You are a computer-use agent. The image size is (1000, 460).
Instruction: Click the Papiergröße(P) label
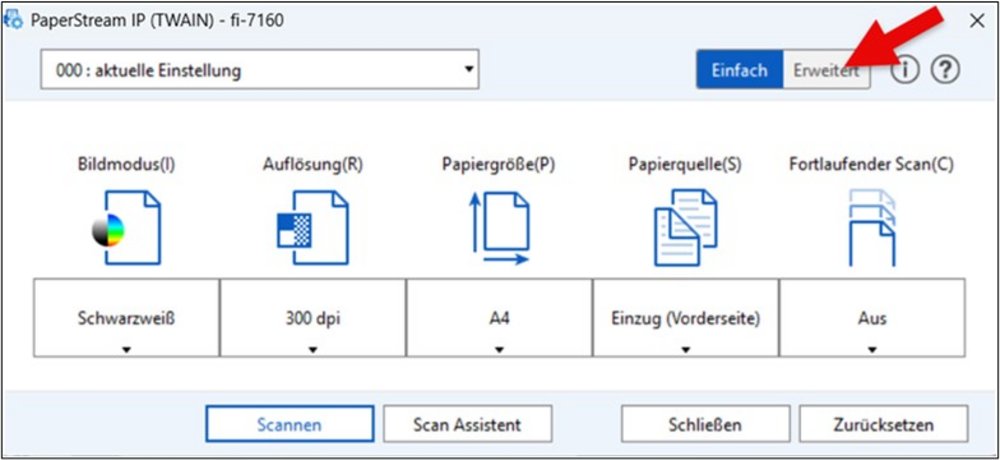point(499,165)
